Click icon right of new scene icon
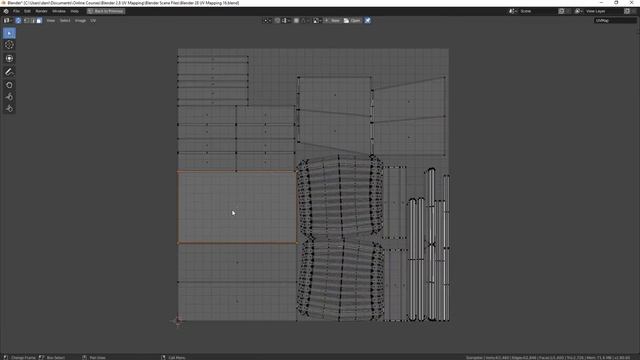Viewport: 640px width, 360px height. pos(568,11)
